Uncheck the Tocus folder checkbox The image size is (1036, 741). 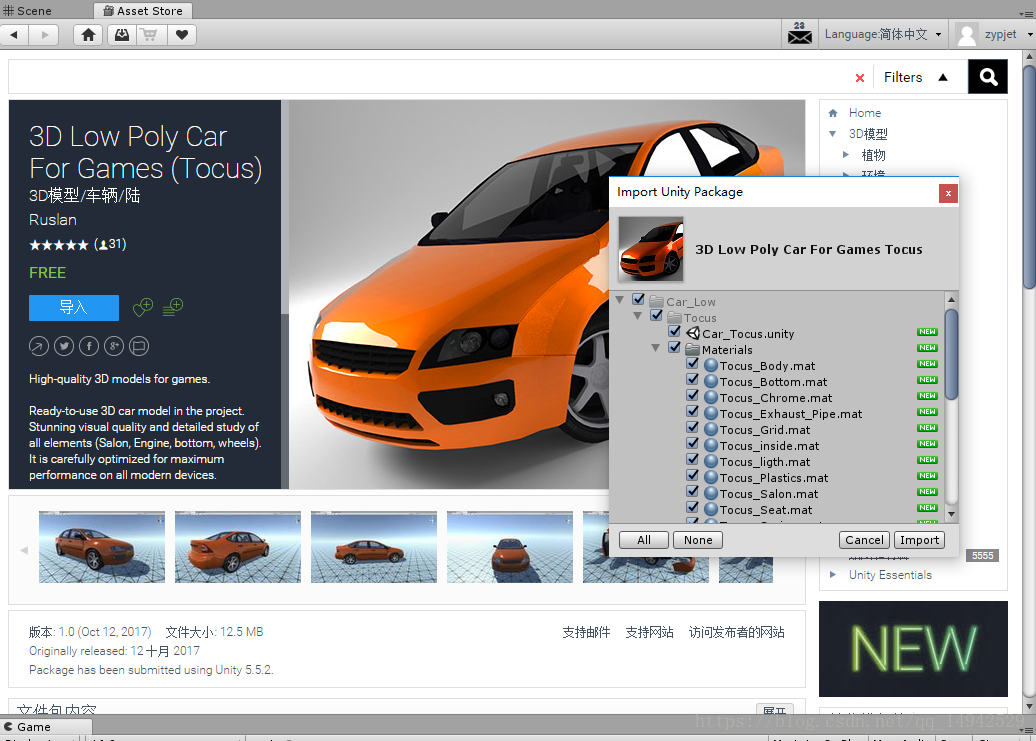(x=656, y=315)
